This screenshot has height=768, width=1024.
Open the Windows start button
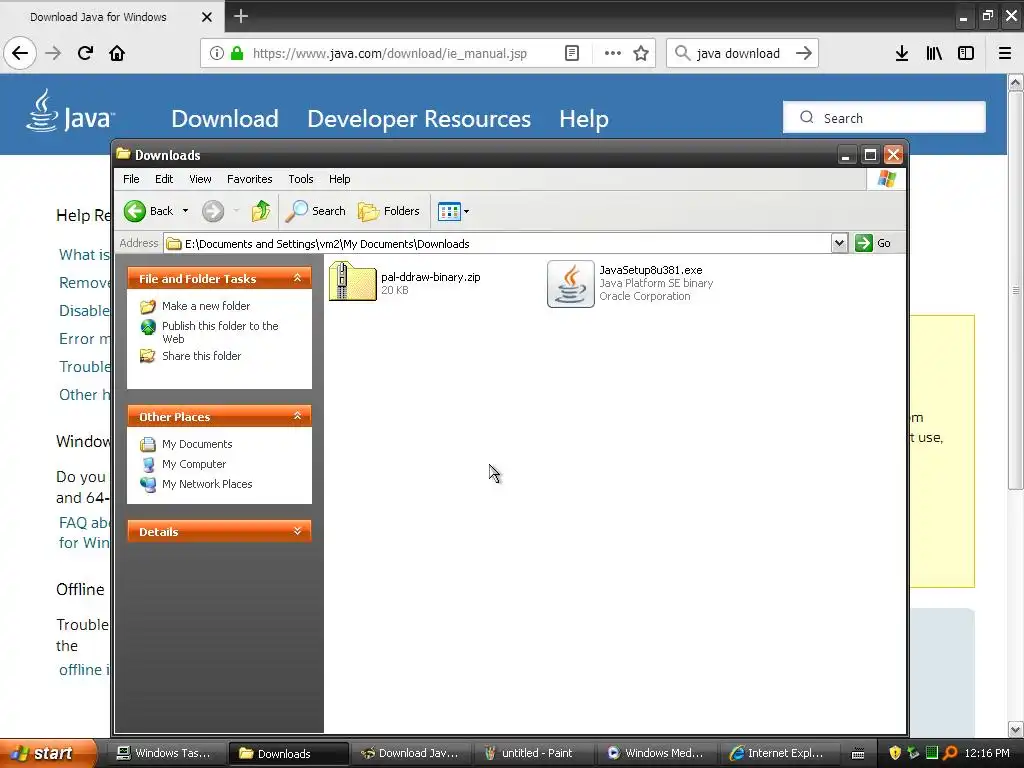pos(46,753)
